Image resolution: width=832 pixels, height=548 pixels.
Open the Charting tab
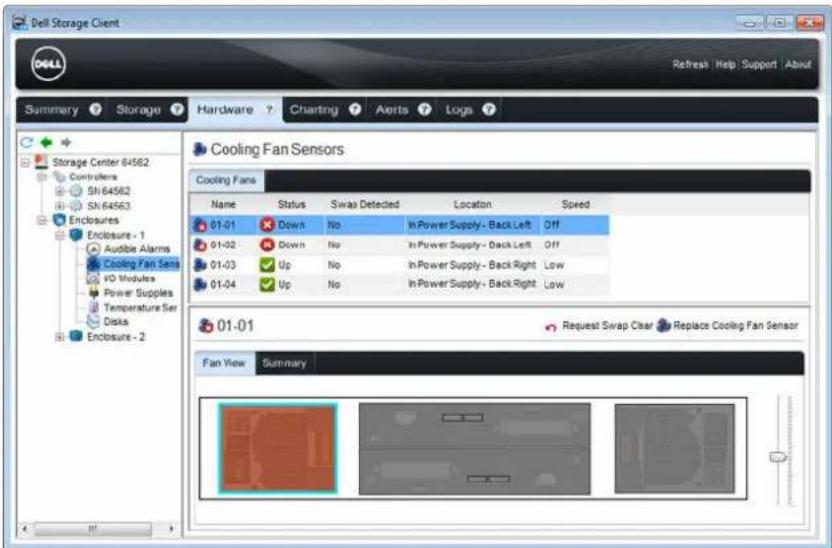314,109
